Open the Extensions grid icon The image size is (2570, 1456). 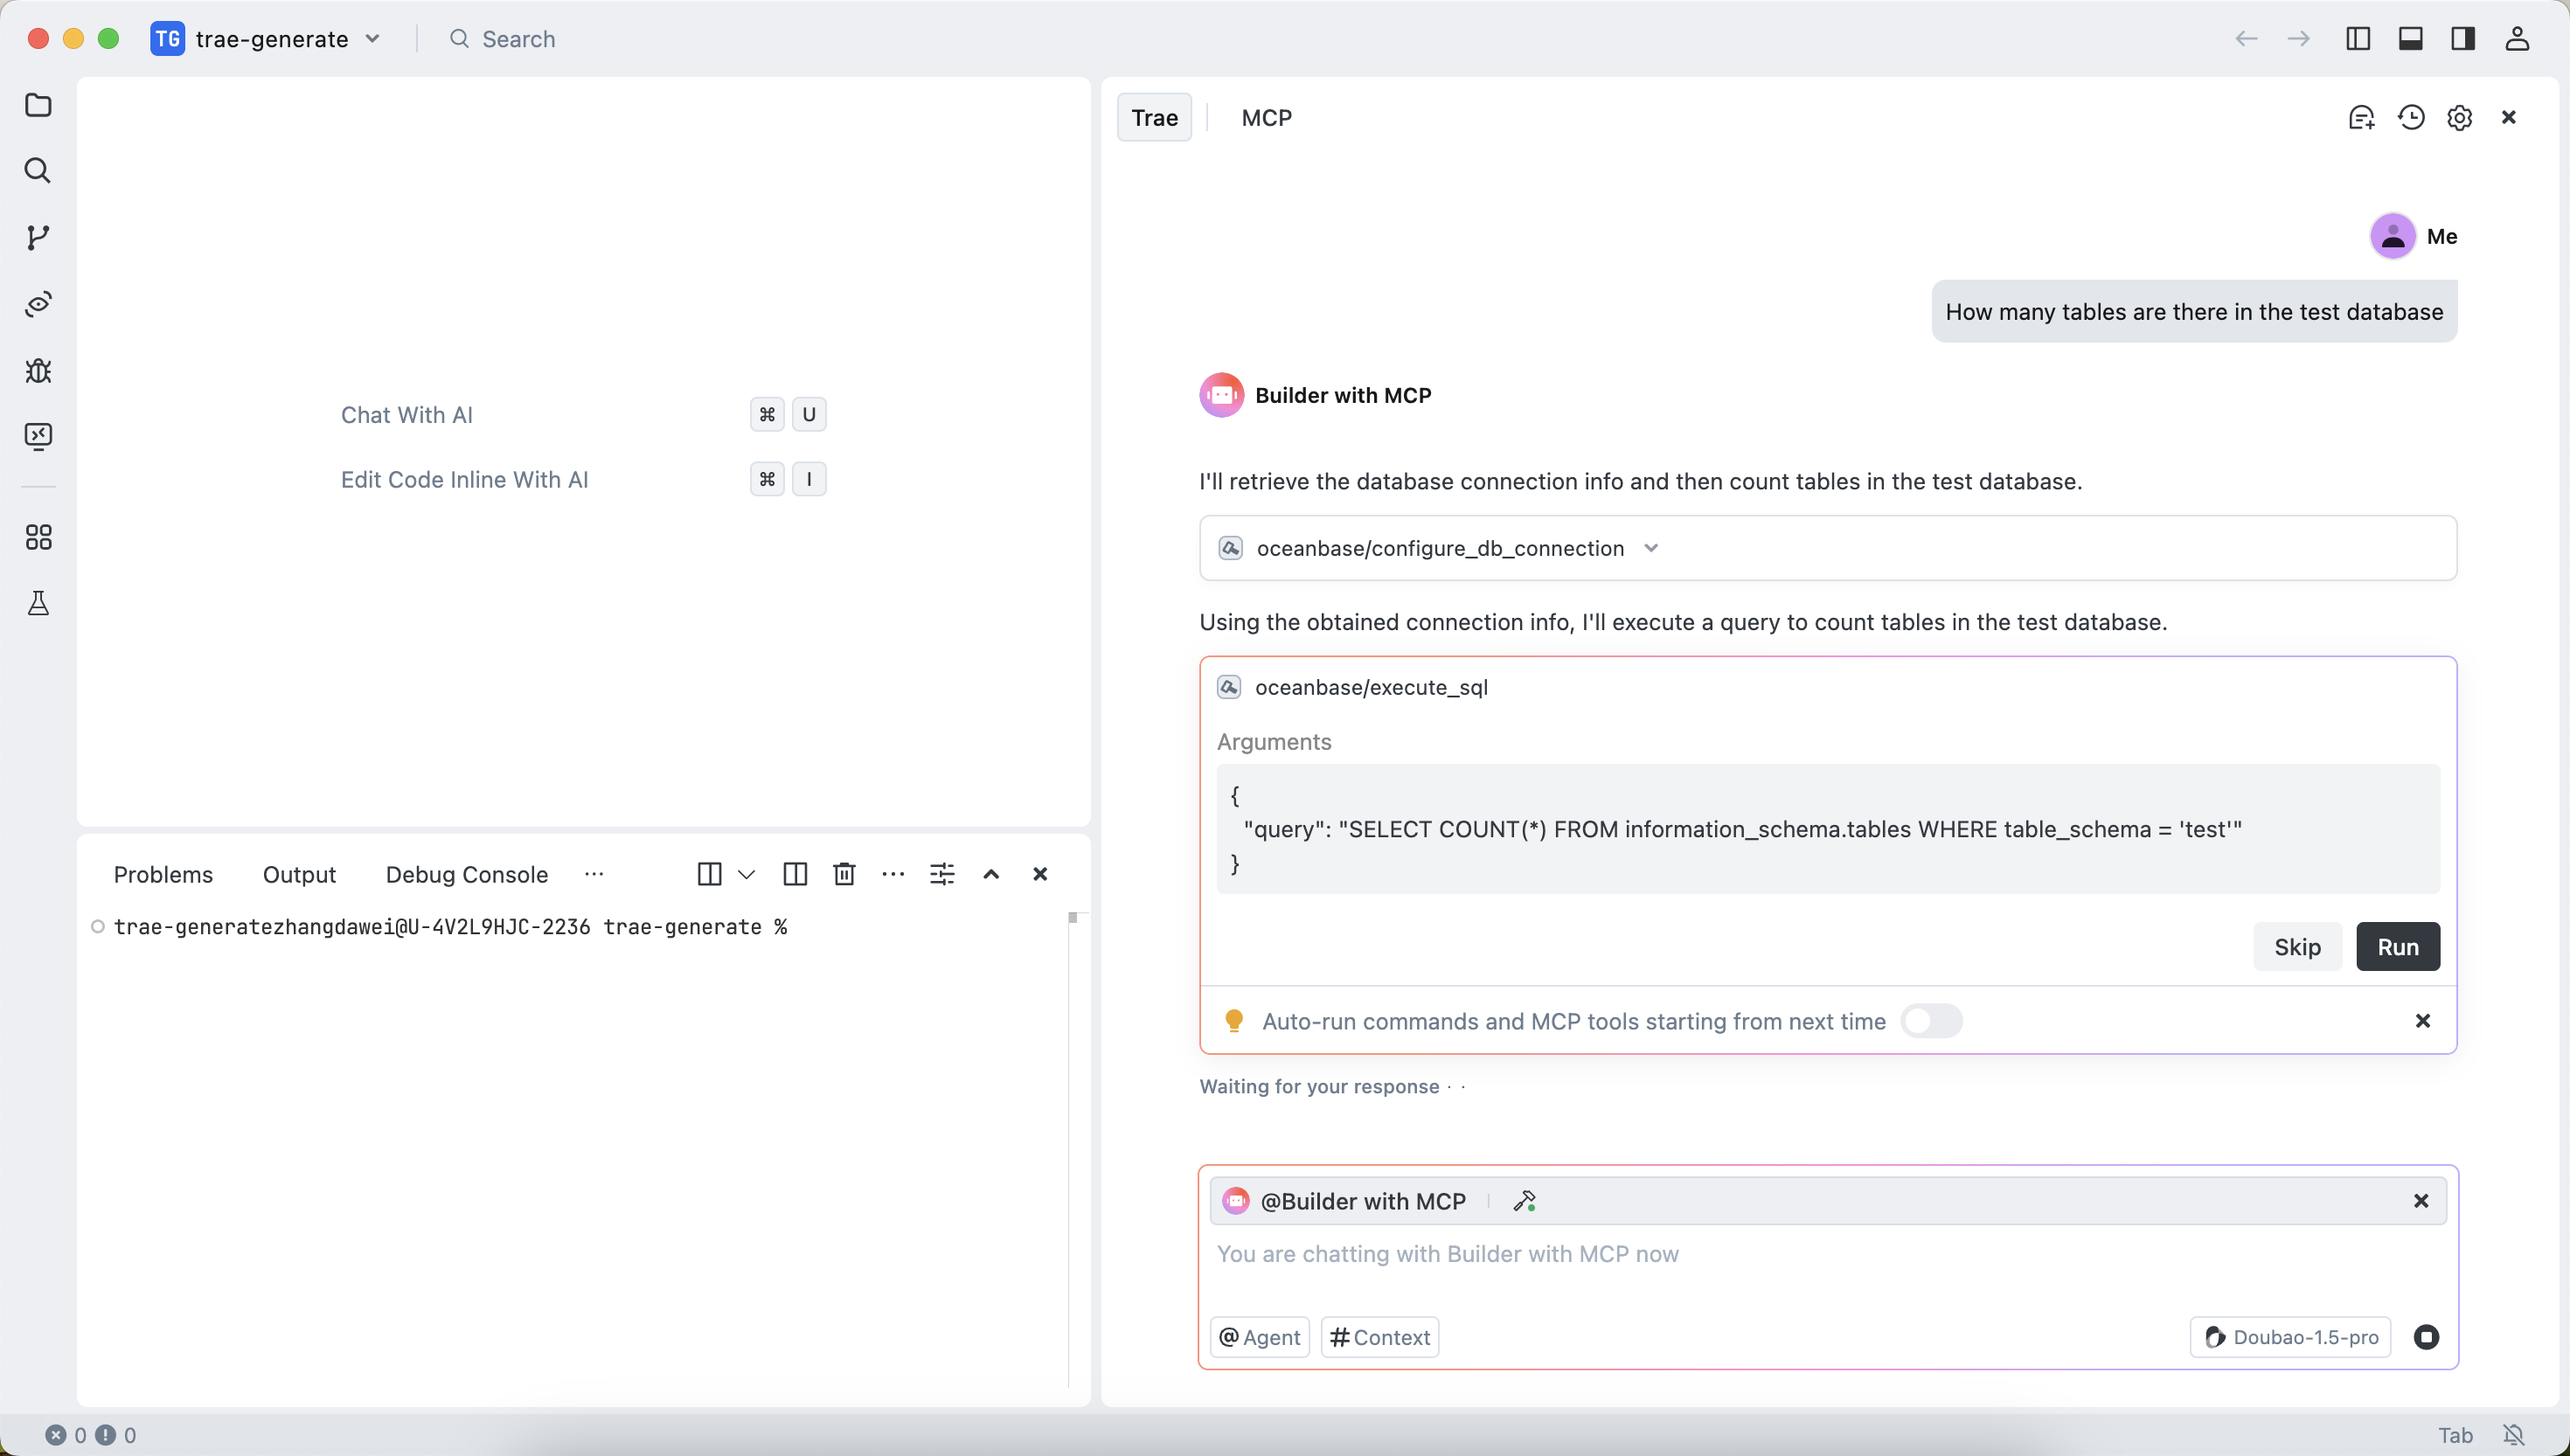38,538
